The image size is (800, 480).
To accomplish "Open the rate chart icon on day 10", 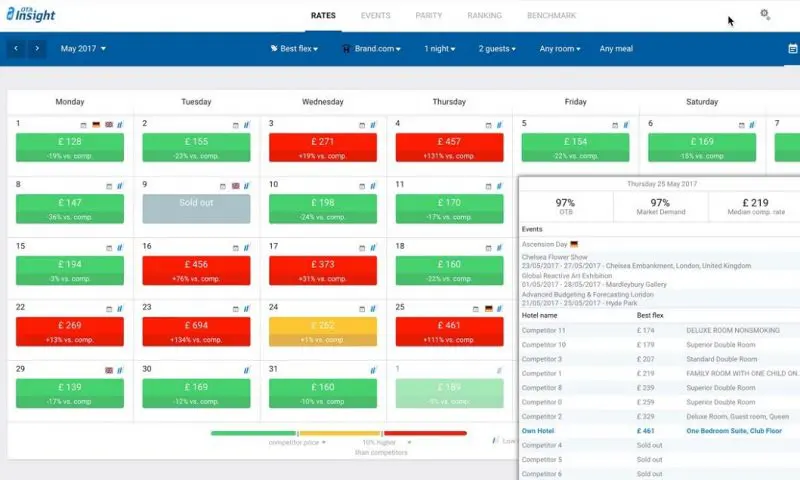I will [x=373, y=186].
